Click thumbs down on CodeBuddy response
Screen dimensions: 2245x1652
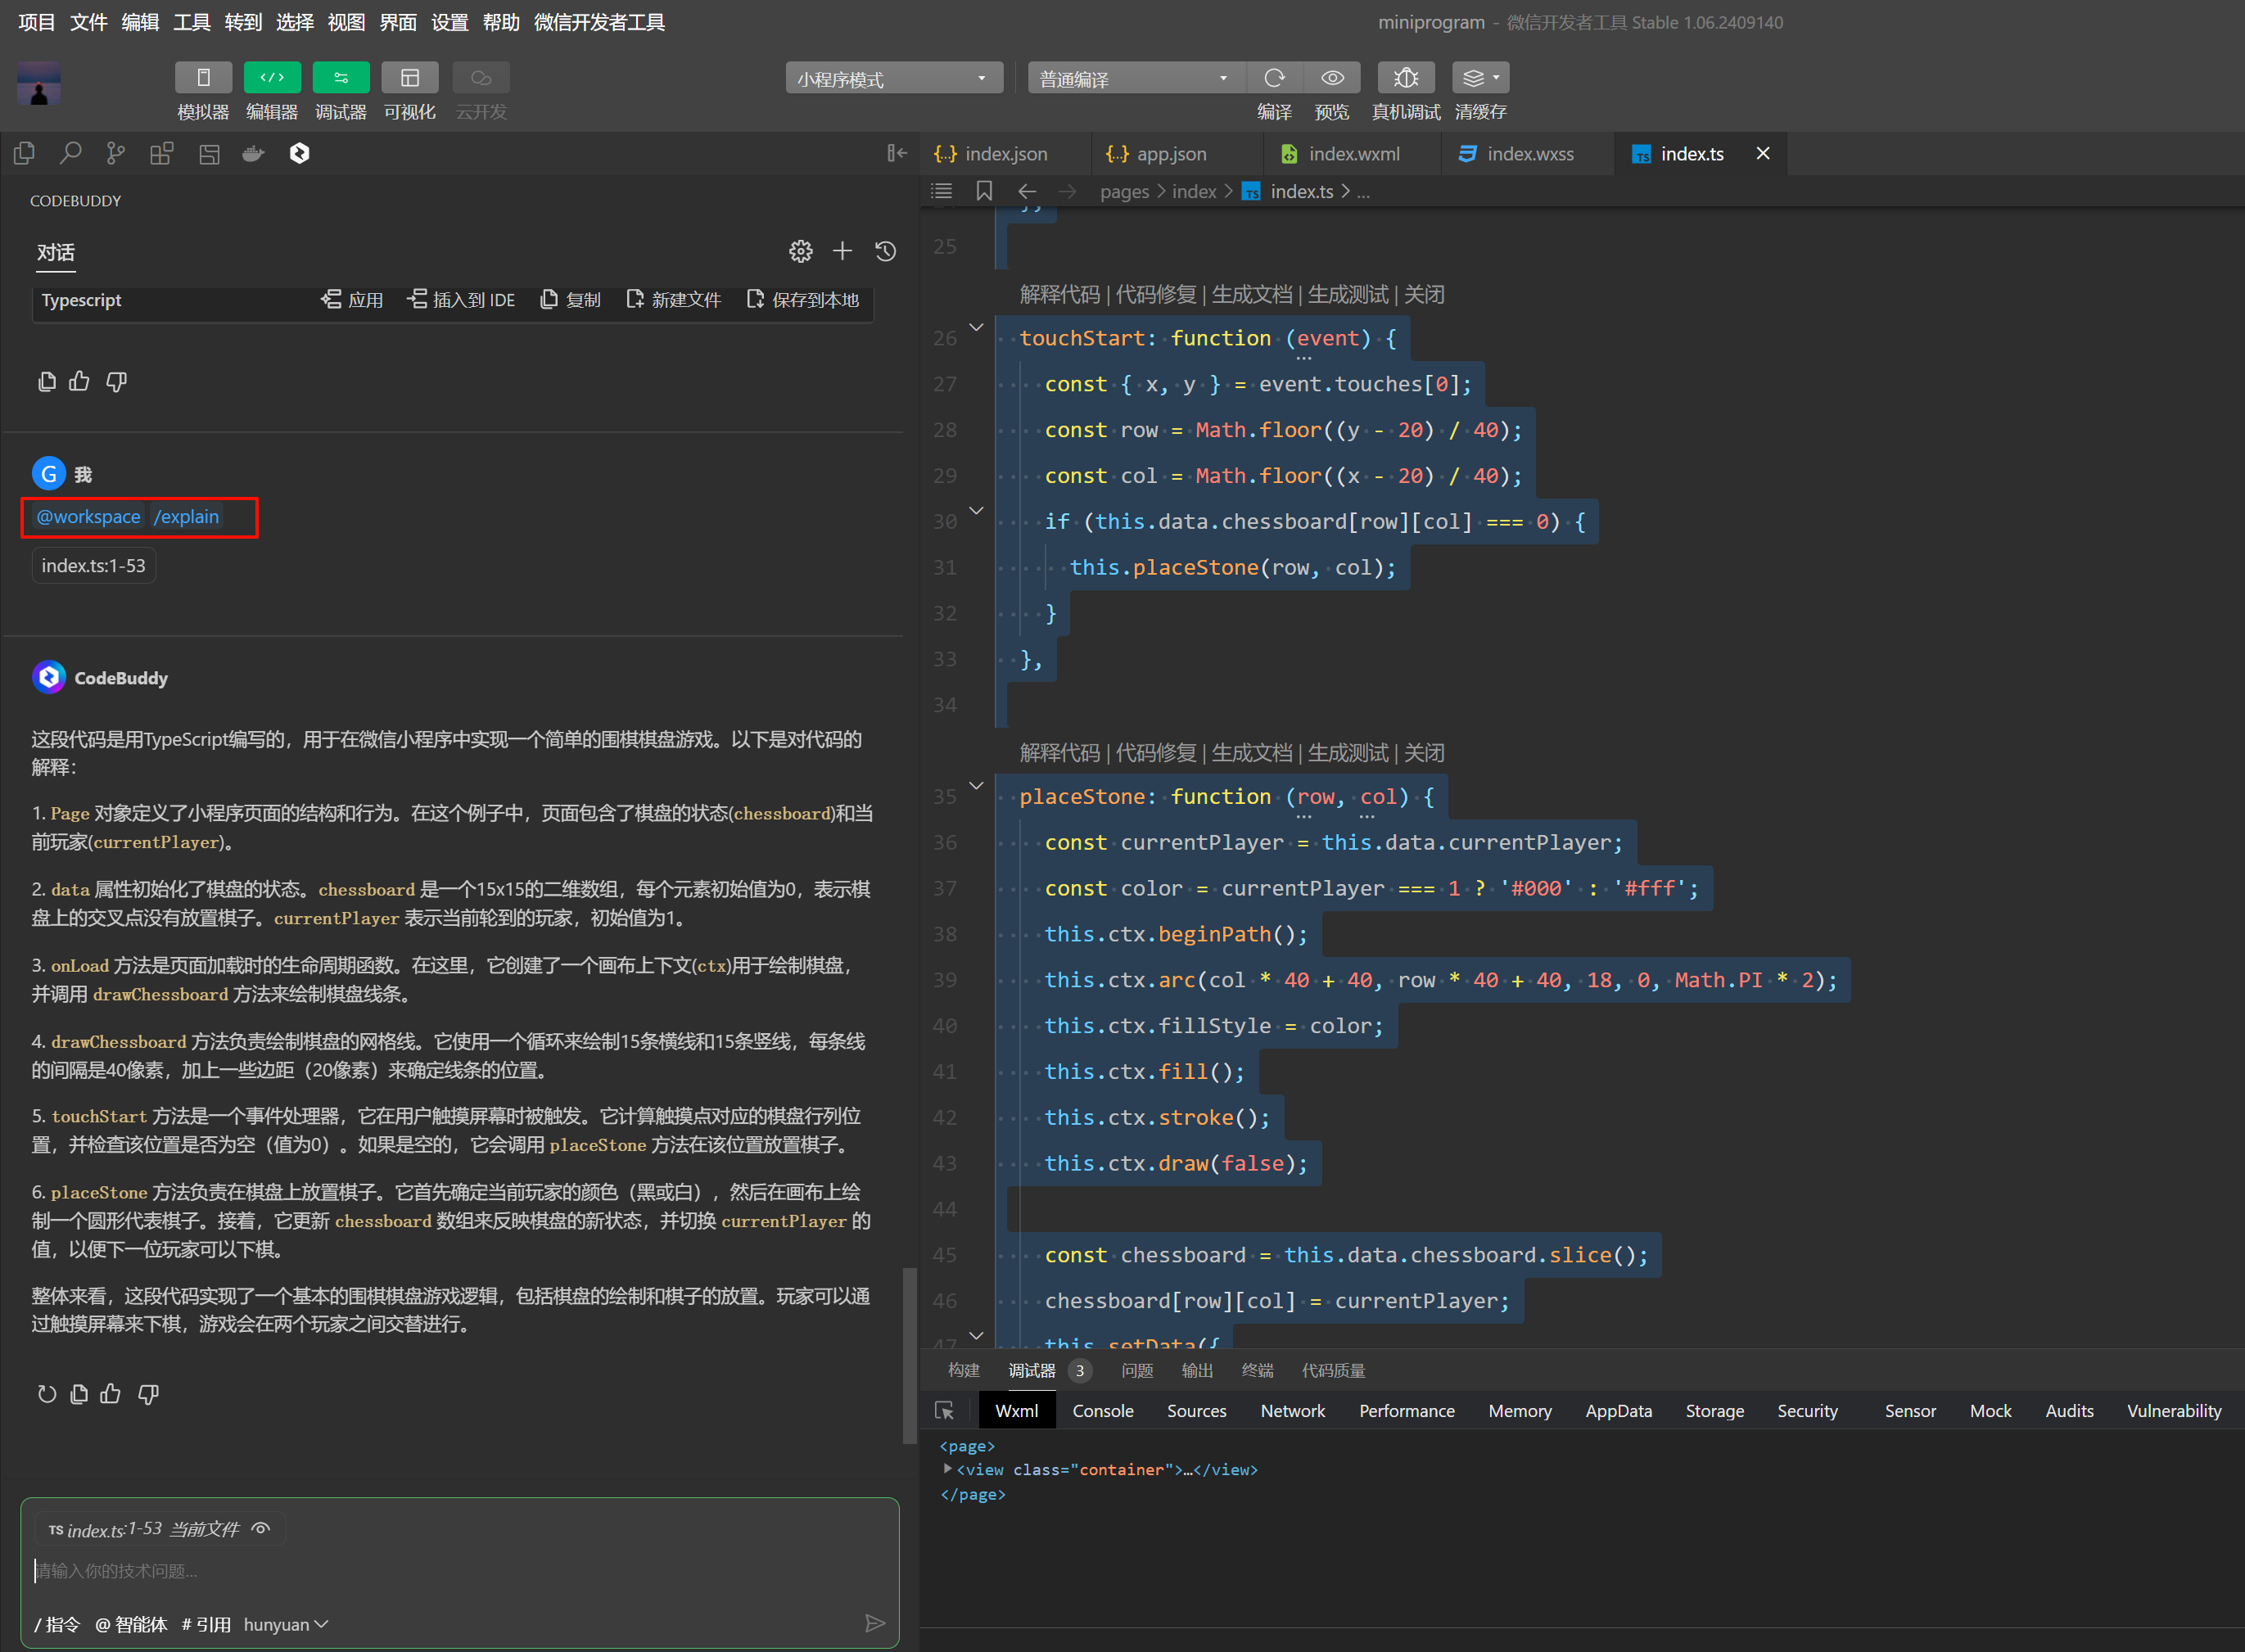[x=148, y=1394]
